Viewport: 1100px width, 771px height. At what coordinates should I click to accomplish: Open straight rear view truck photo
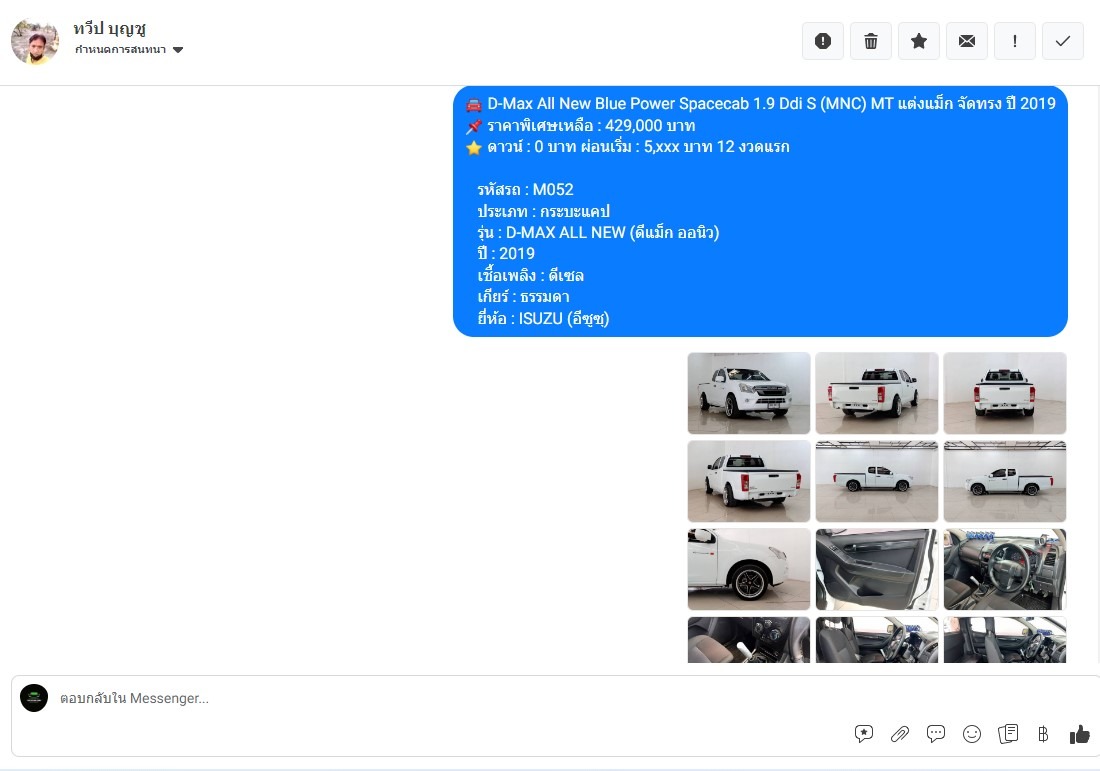pos(1005,393)
